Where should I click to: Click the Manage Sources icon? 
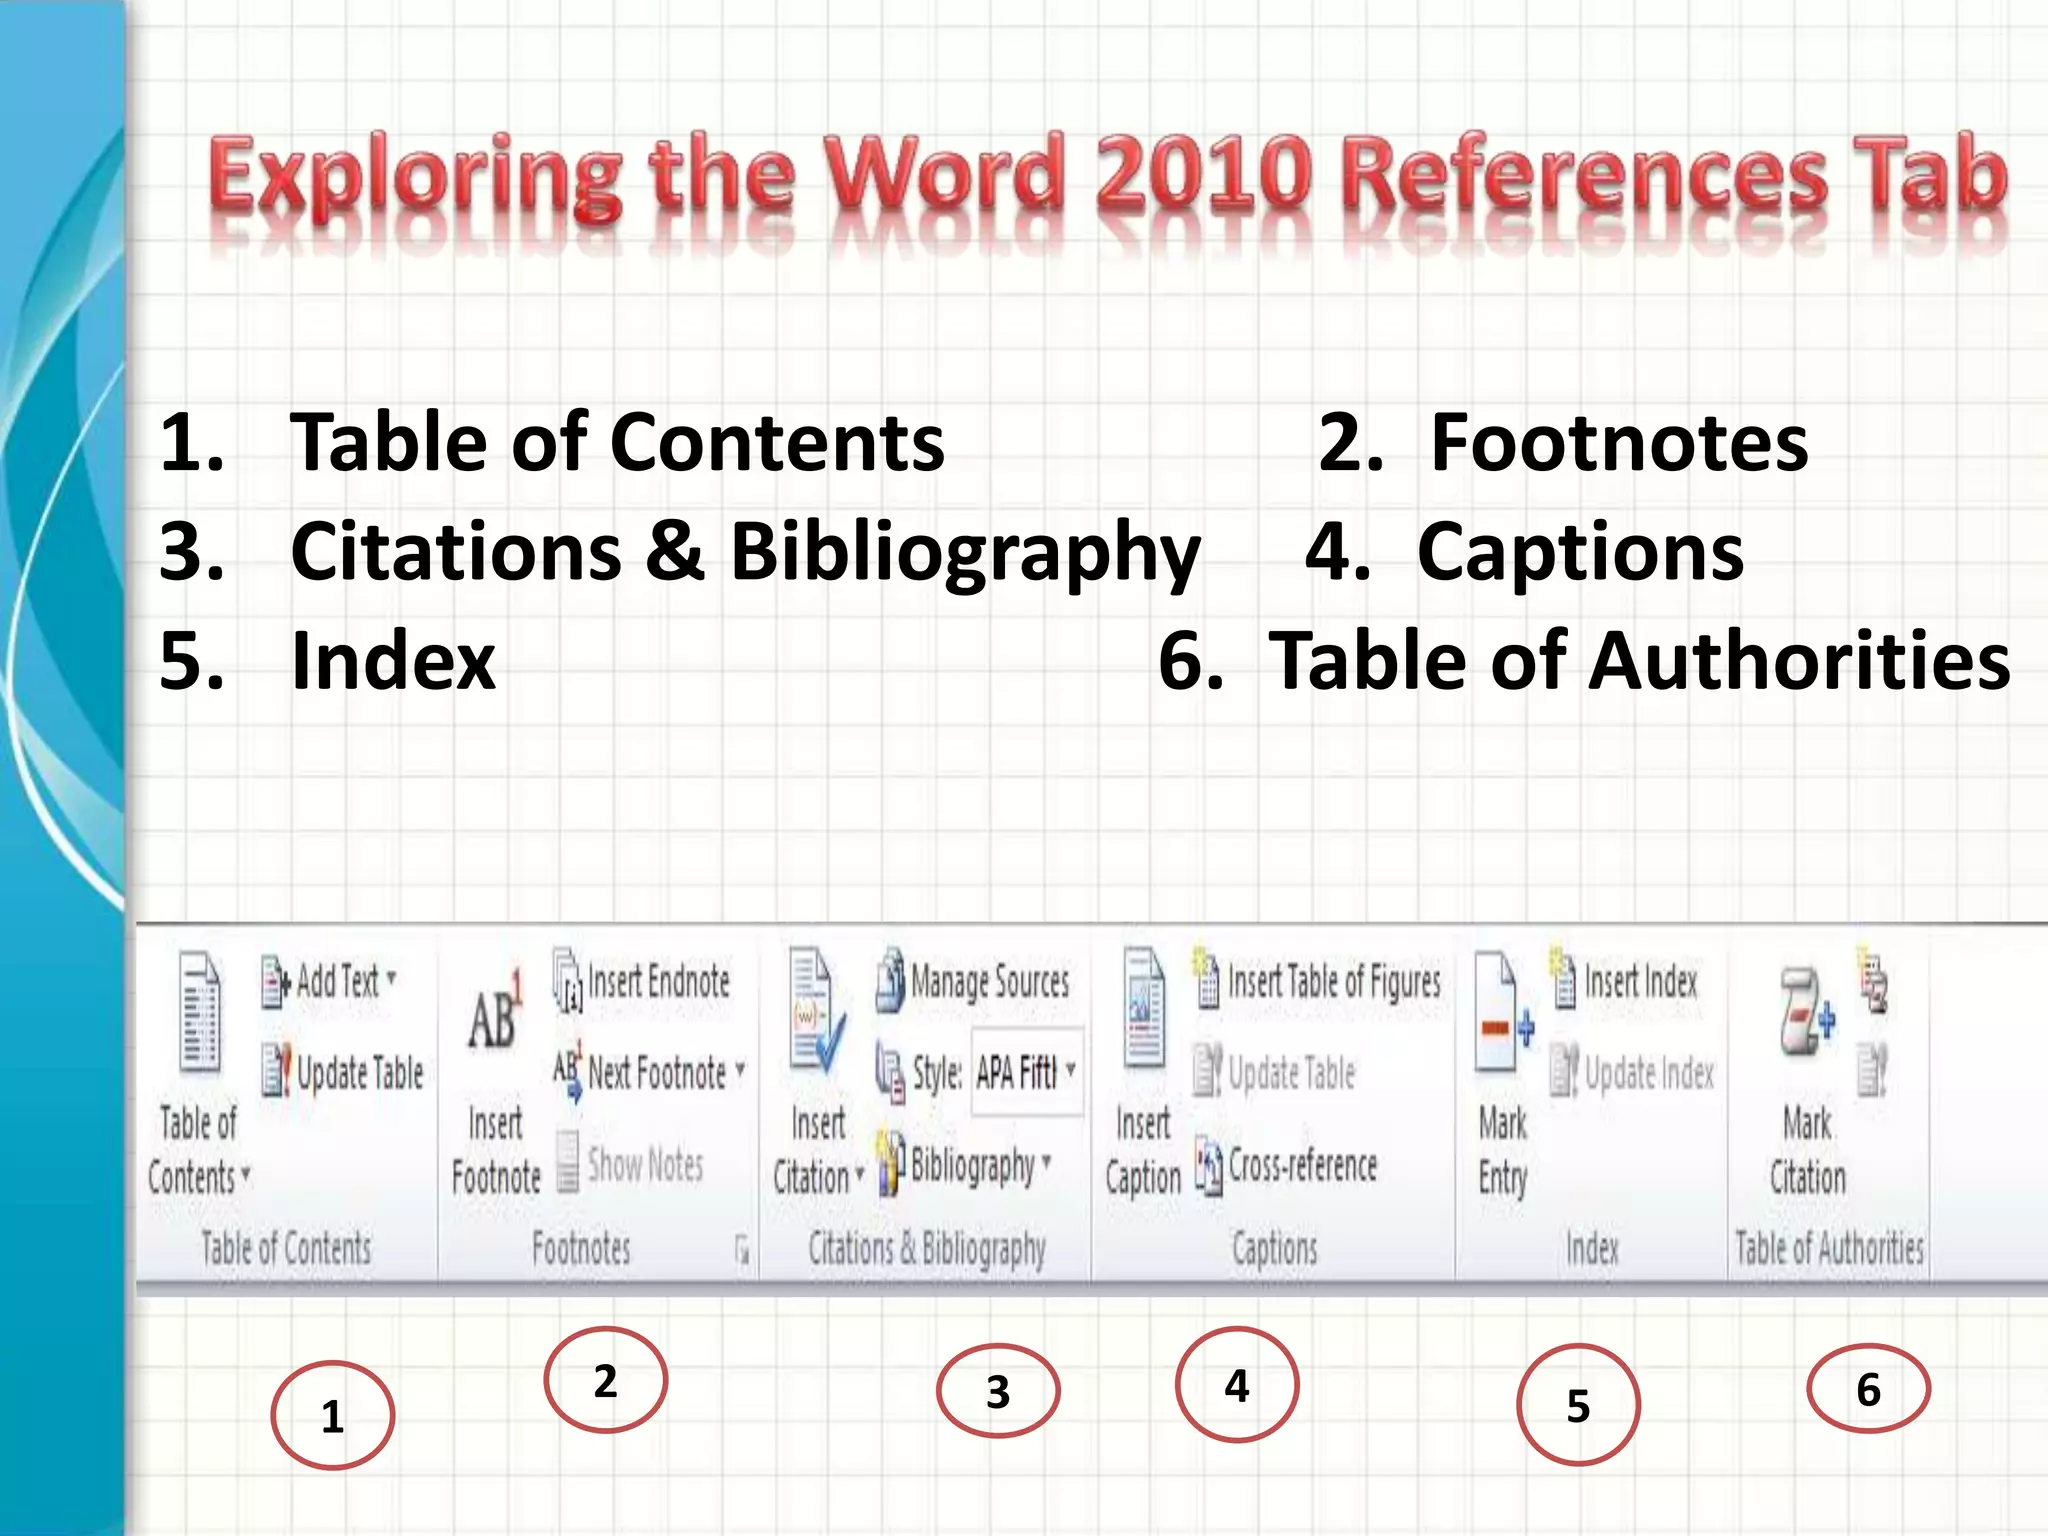coord(890,980)
